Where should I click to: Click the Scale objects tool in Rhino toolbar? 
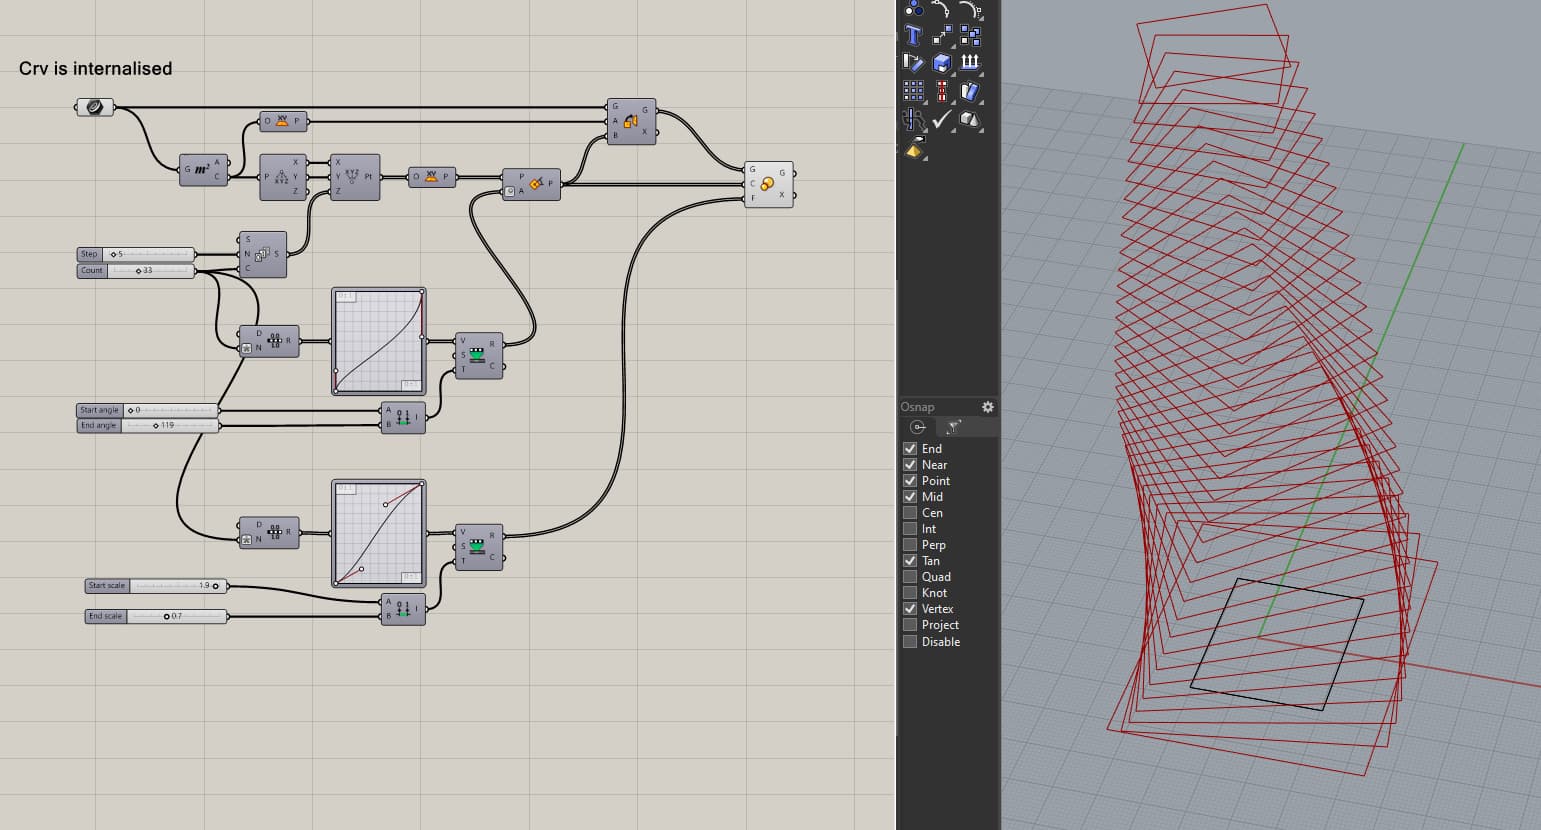[x=941, y=36]
